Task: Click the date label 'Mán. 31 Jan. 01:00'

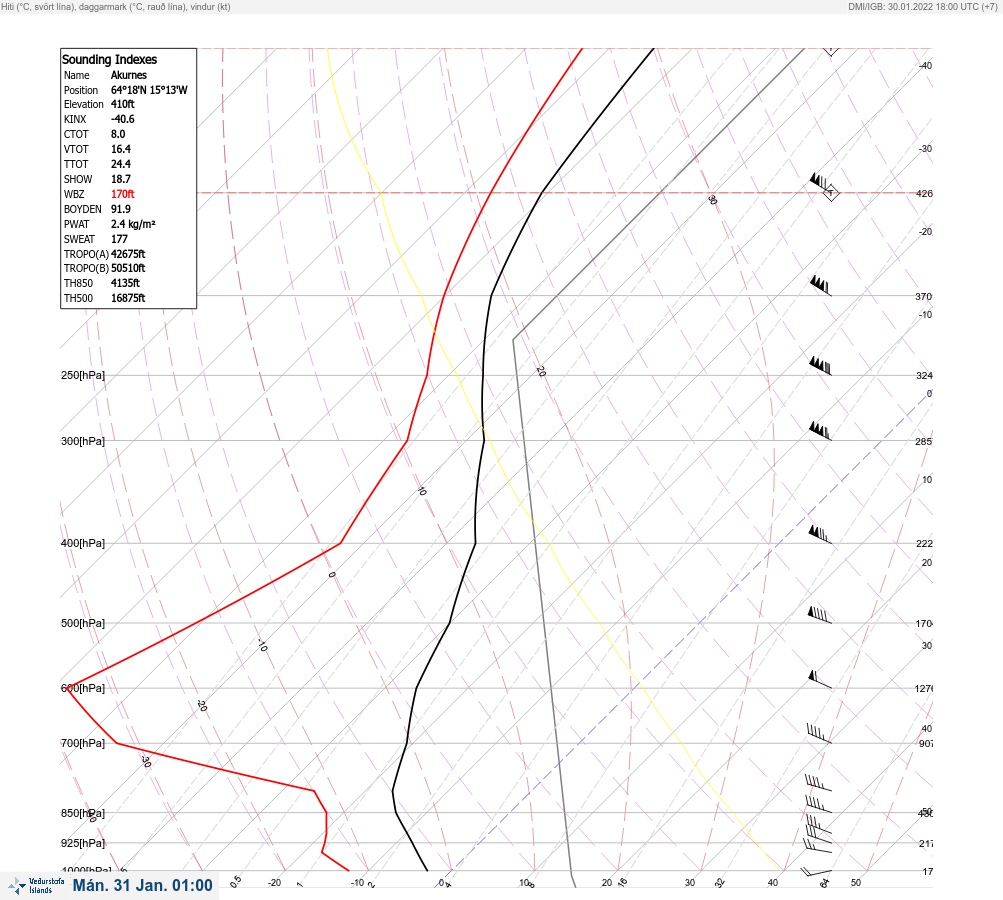Action: [x=142, y=885]
